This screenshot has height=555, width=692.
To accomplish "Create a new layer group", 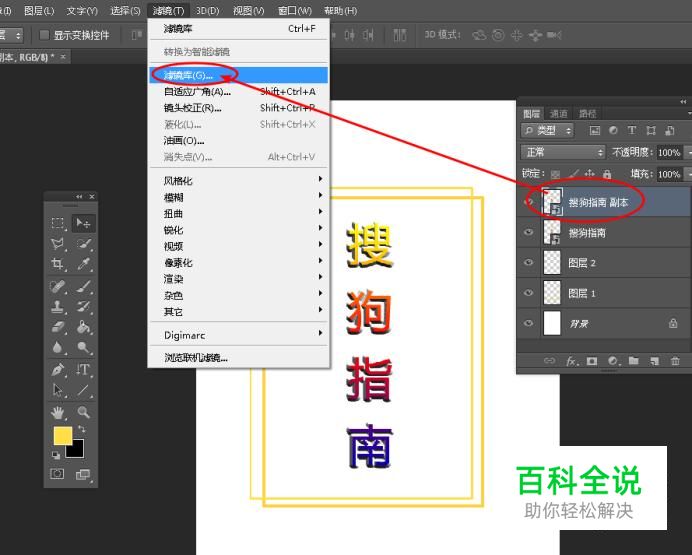I will tap(633, 361).
